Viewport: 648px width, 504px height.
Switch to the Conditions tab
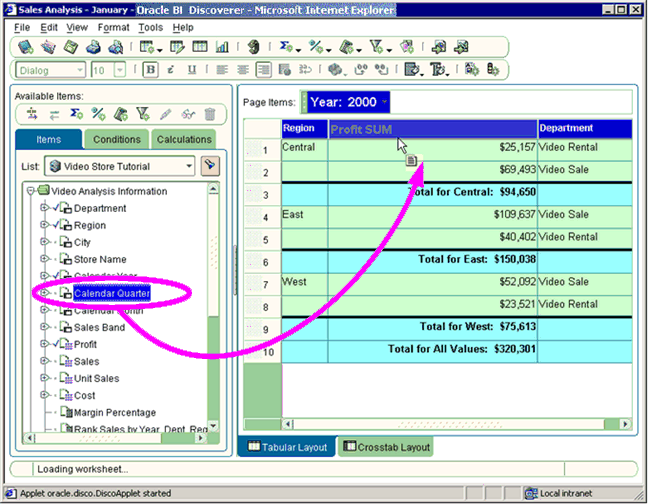(x=117, y=139)
